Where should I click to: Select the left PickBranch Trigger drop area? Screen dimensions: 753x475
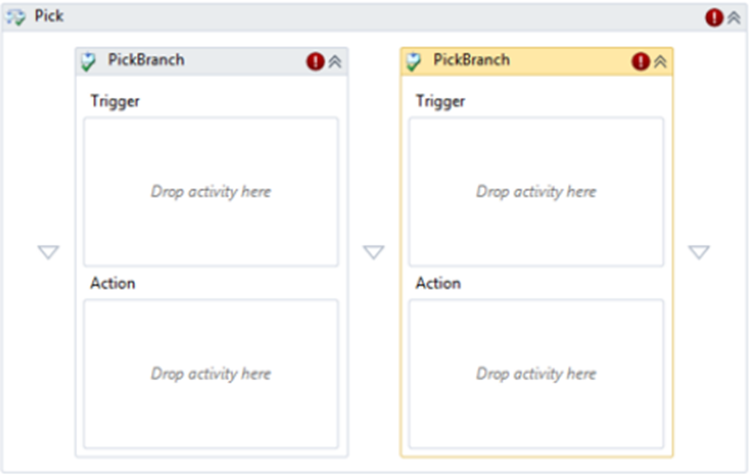211,192
